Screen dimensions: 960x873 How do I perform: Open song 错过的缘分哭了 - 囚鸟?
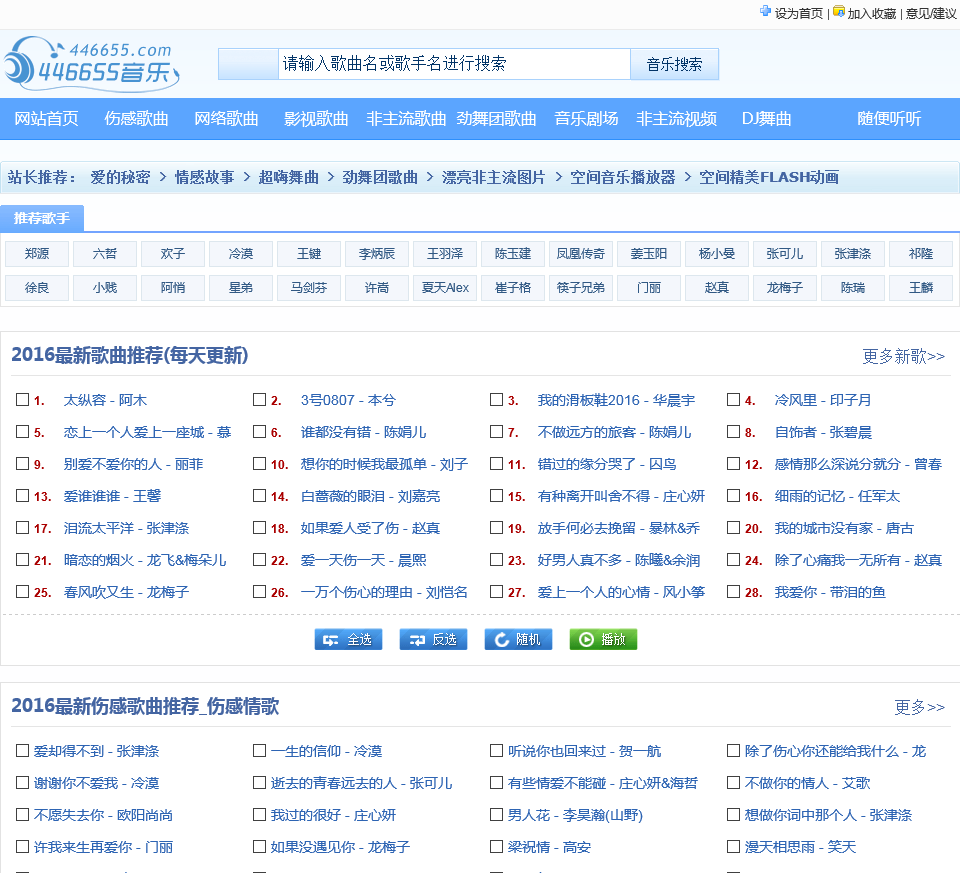[607, 464]
